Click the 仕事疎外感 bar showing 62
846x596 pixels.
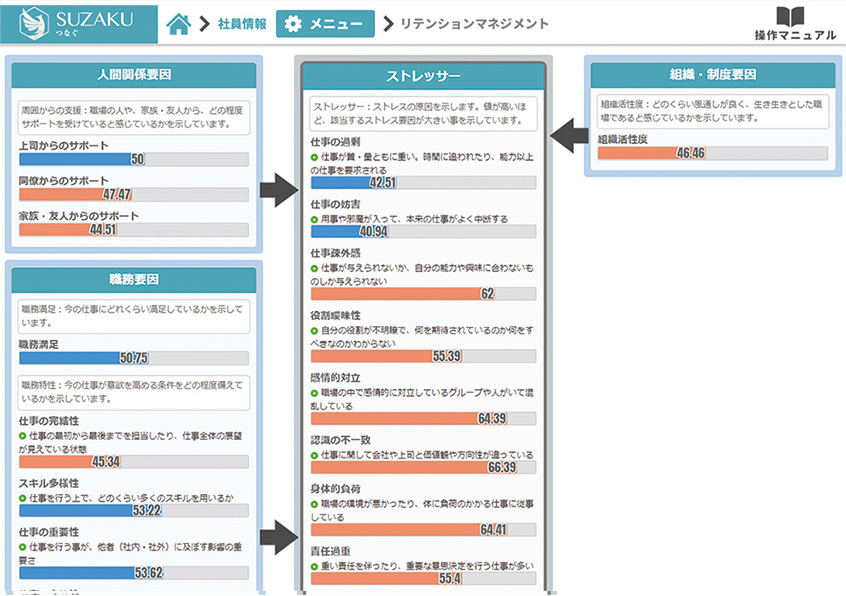(423, 294)
